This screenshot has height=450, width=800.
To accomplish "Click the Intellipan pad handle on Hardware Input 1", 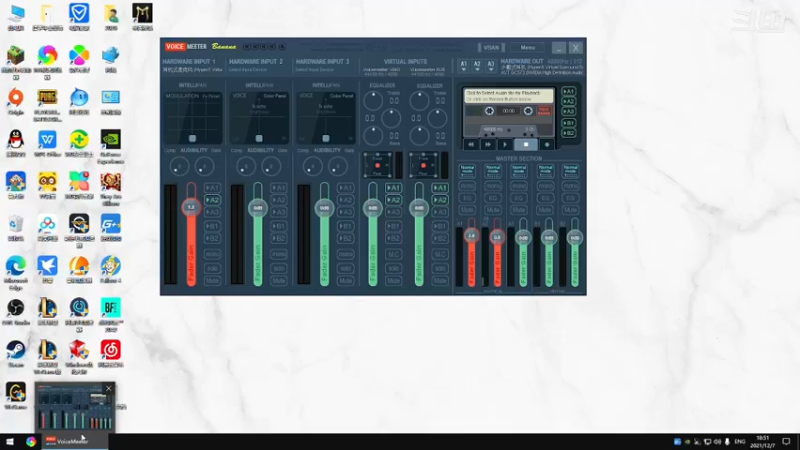I will click(192, 138).
